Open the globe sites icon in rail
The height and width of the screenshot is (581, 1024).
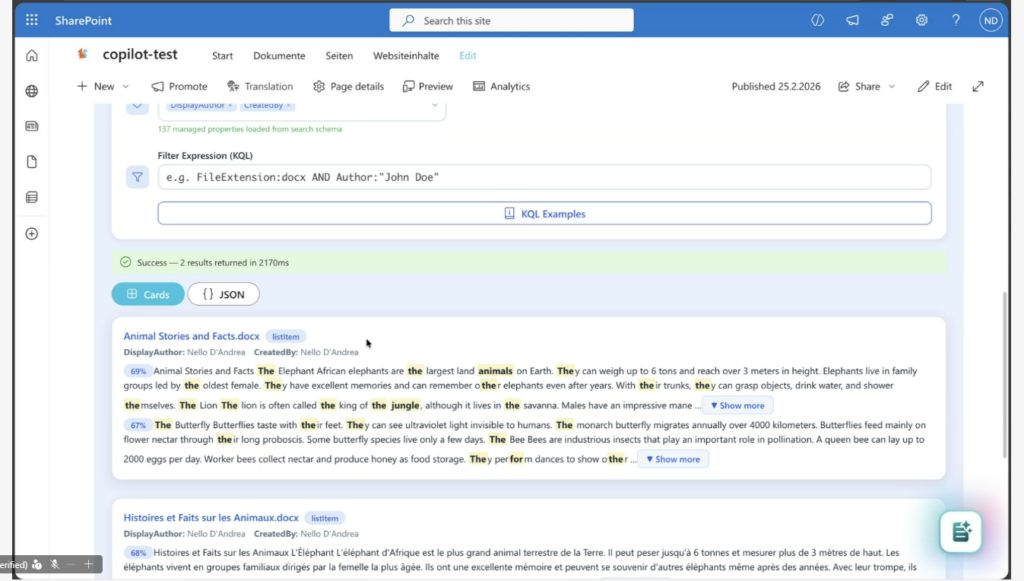(31, 91)
